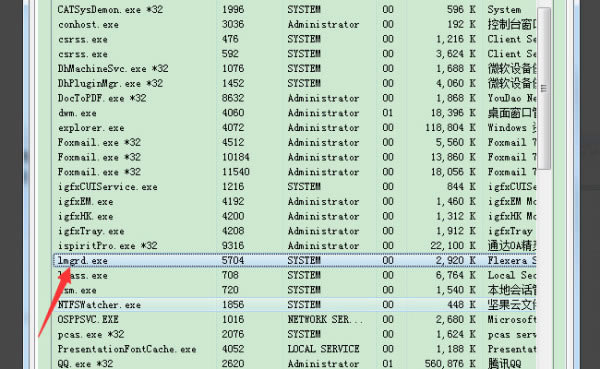The height and width of the screenshot is (369, 600).
Task: Select Foxmail.exe with PID 11540
Action: click(295, 172)
